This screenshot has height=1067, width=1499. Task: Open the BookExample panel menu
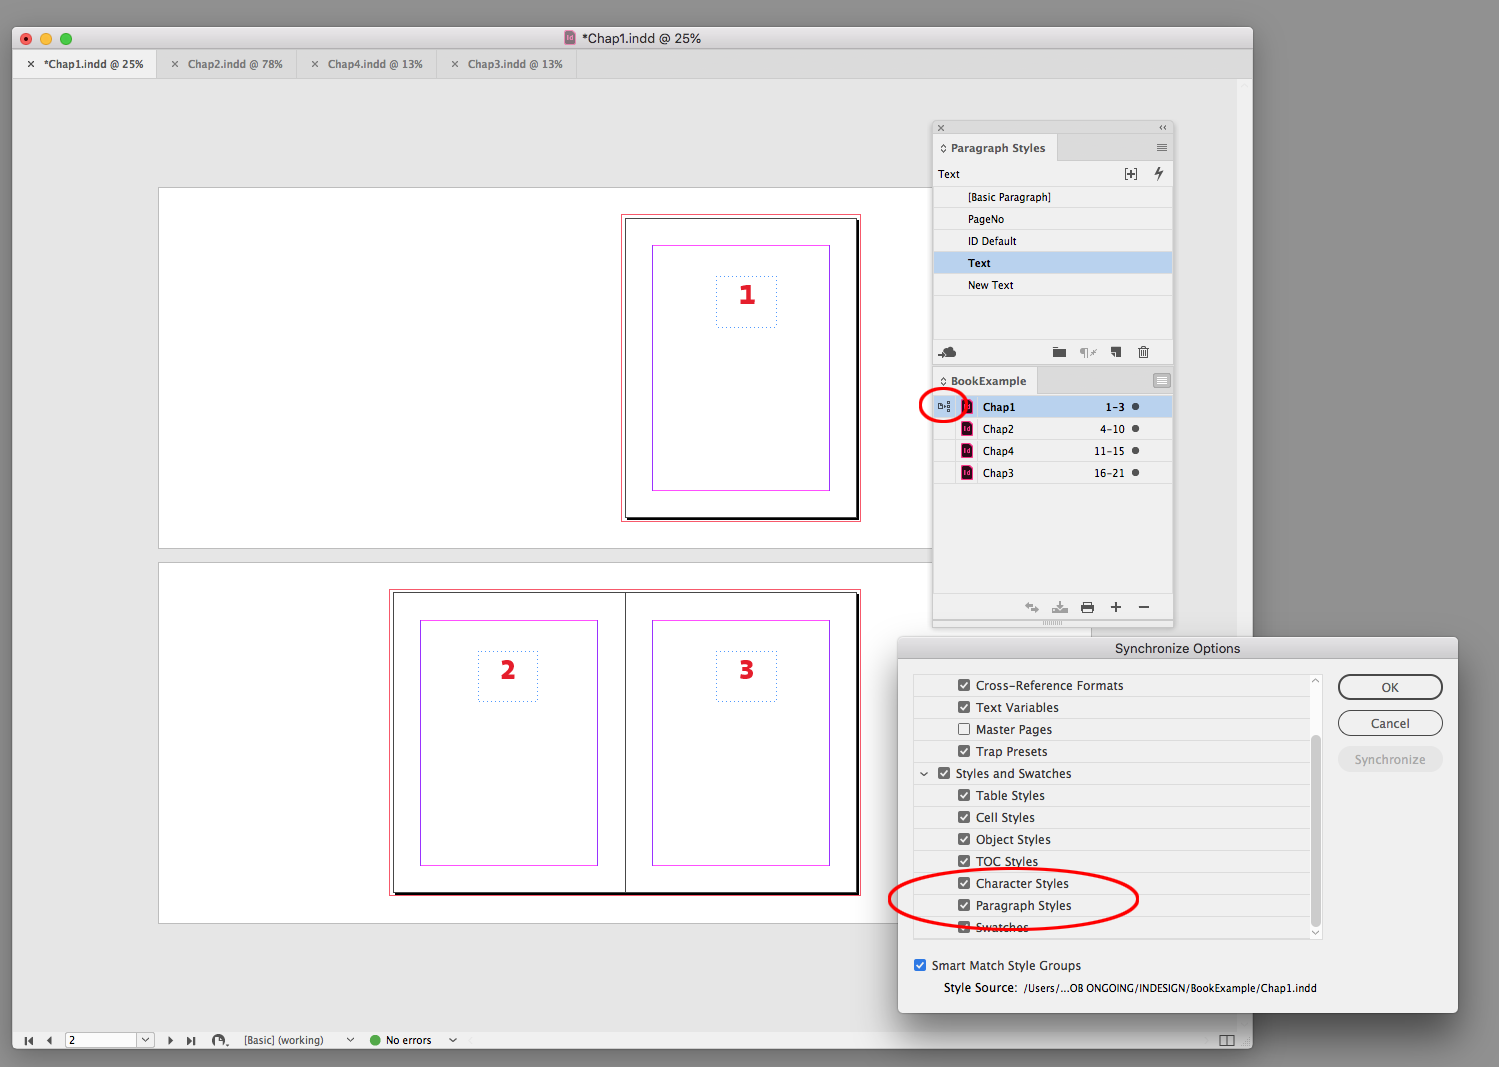(x=1162, y=381)
